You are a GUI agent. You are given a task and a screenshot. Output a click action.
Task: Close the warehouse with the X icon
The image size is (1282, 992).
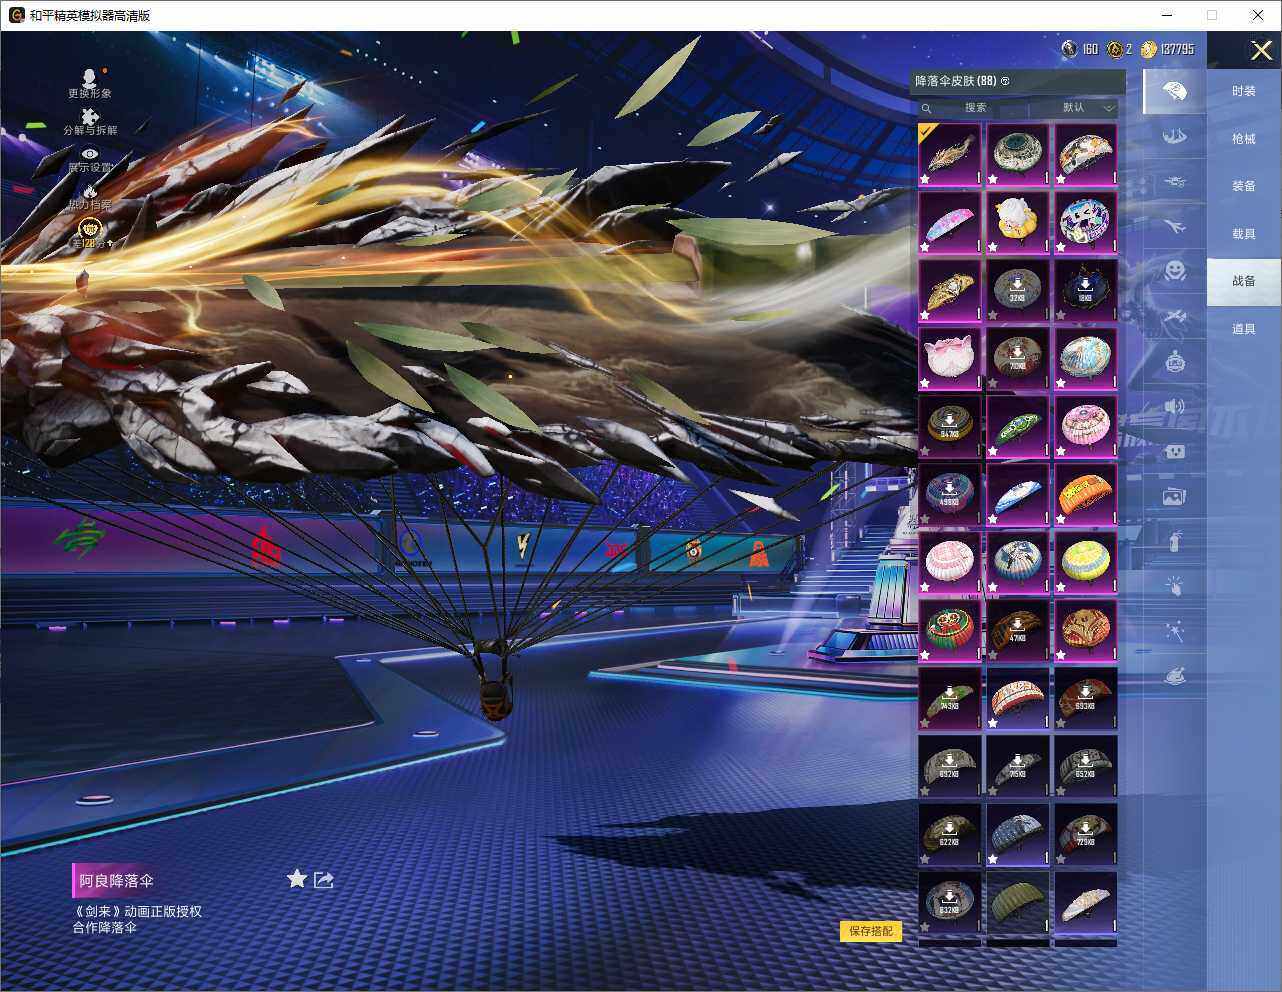click(x=1261, y=50)
